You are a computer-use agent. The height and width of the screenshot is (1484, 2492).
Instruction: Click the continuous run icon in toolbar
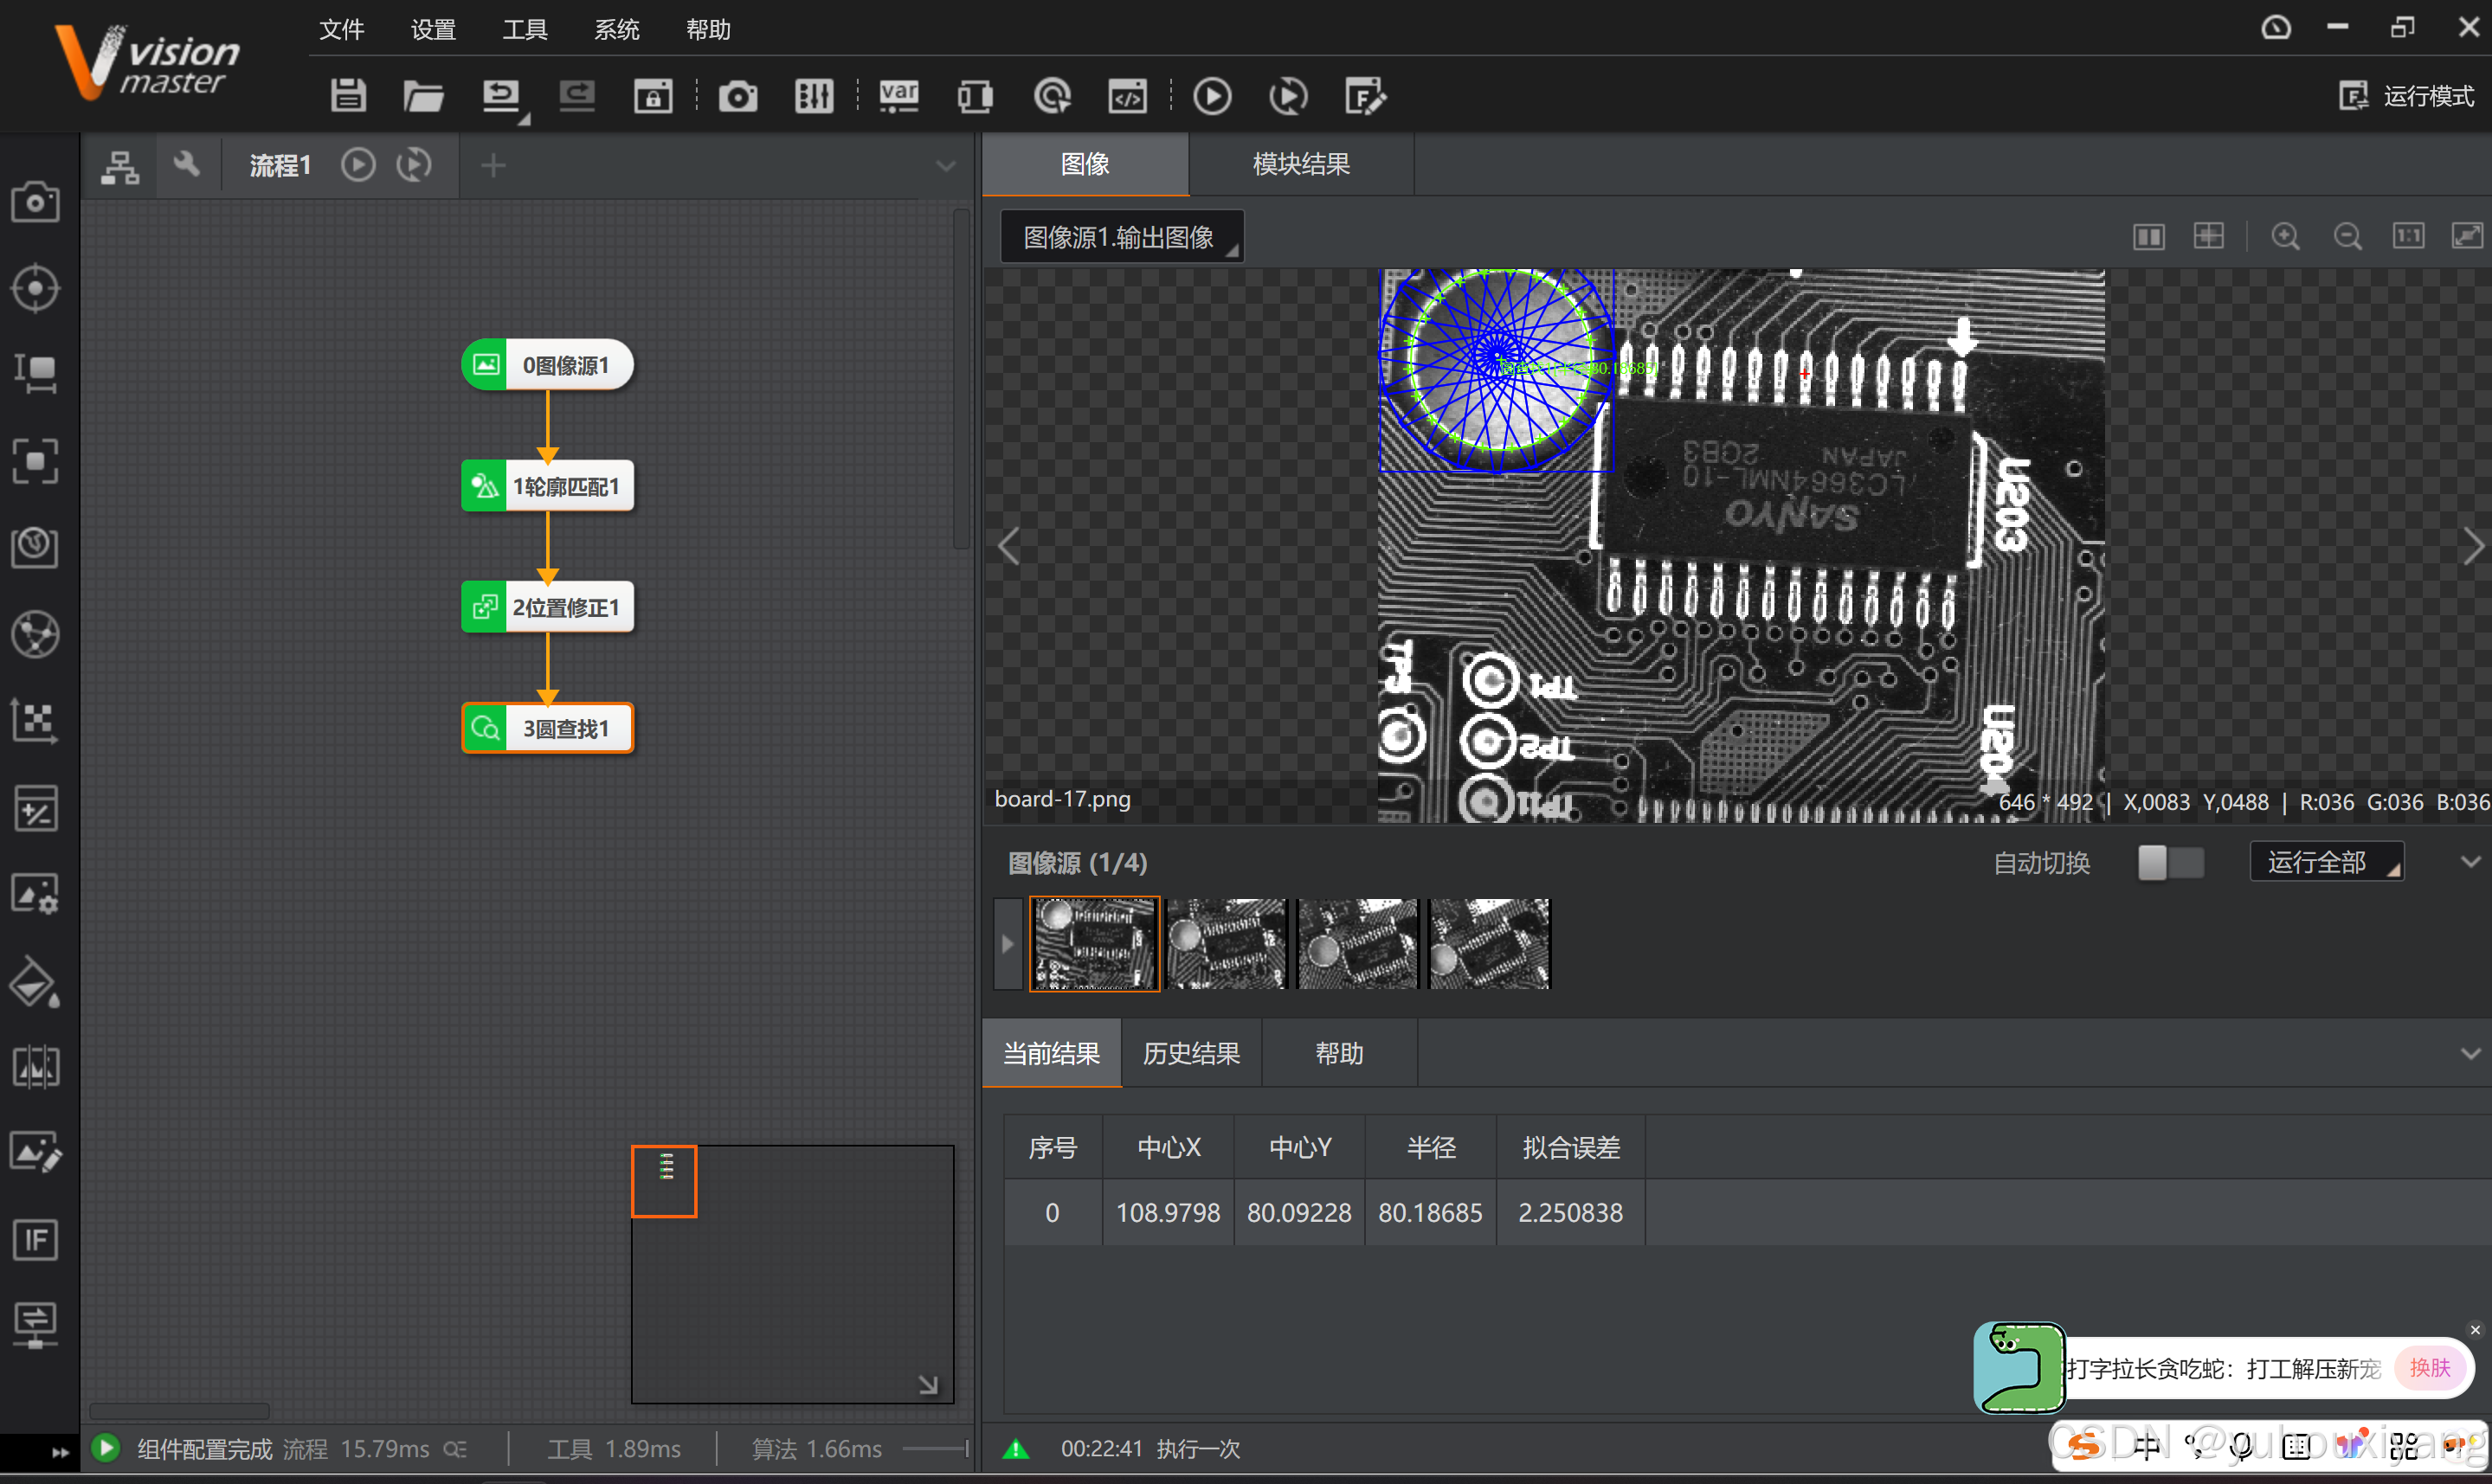tap(1288, 96)
